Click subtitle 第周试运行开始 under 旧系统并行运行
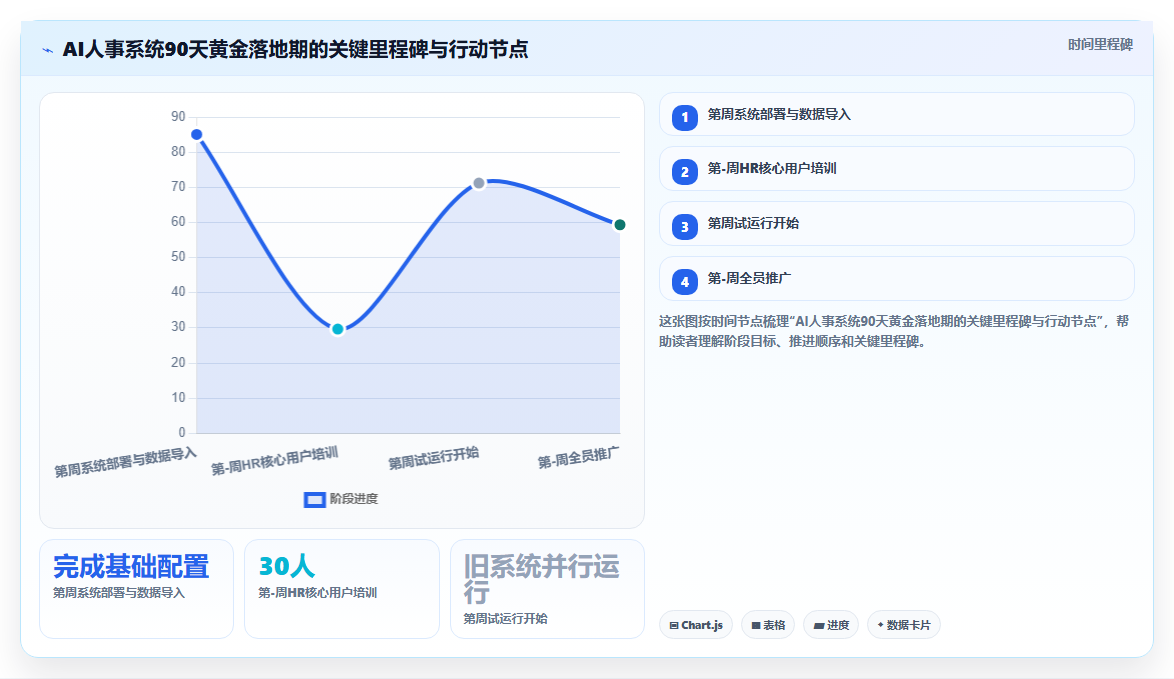 [x=505, y=619]
